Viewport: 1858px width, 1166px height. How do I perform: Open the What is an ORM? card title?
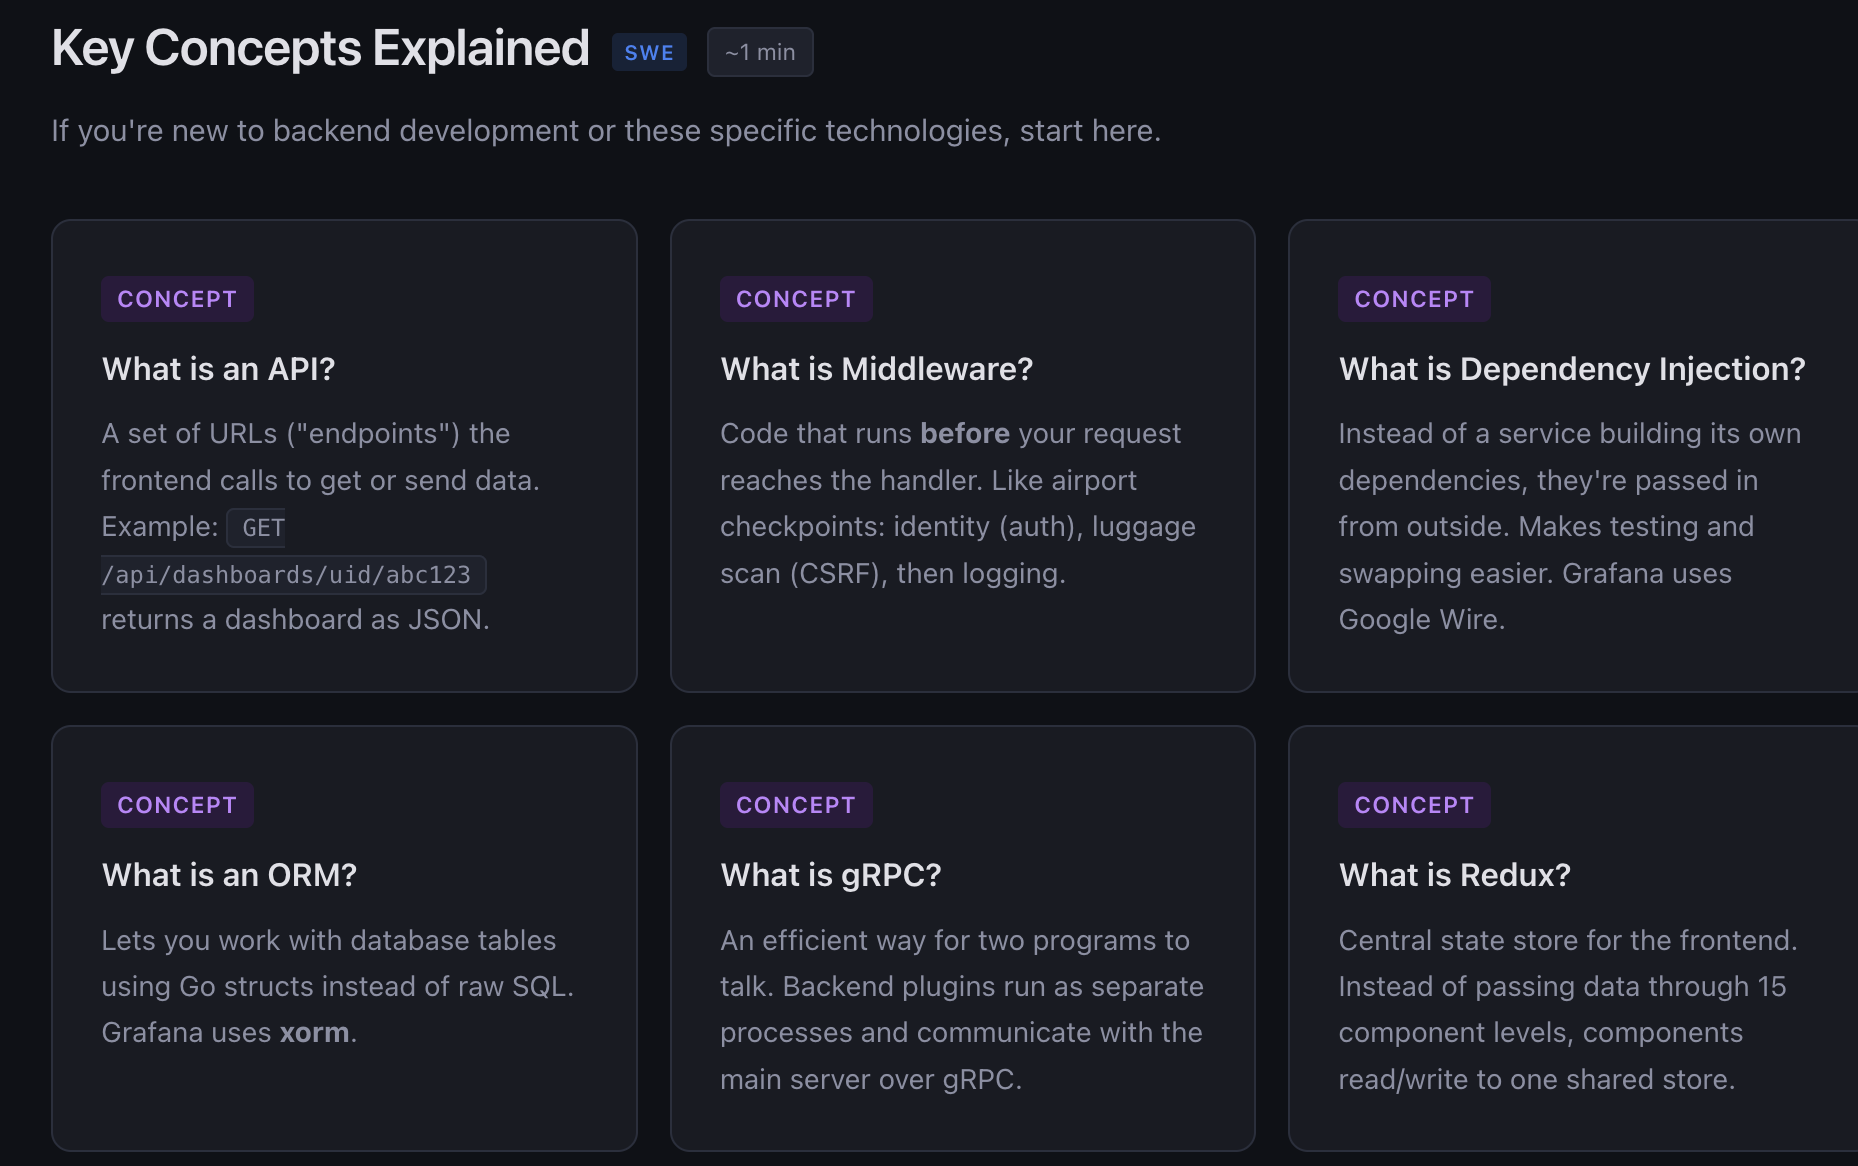pos(229,875)
